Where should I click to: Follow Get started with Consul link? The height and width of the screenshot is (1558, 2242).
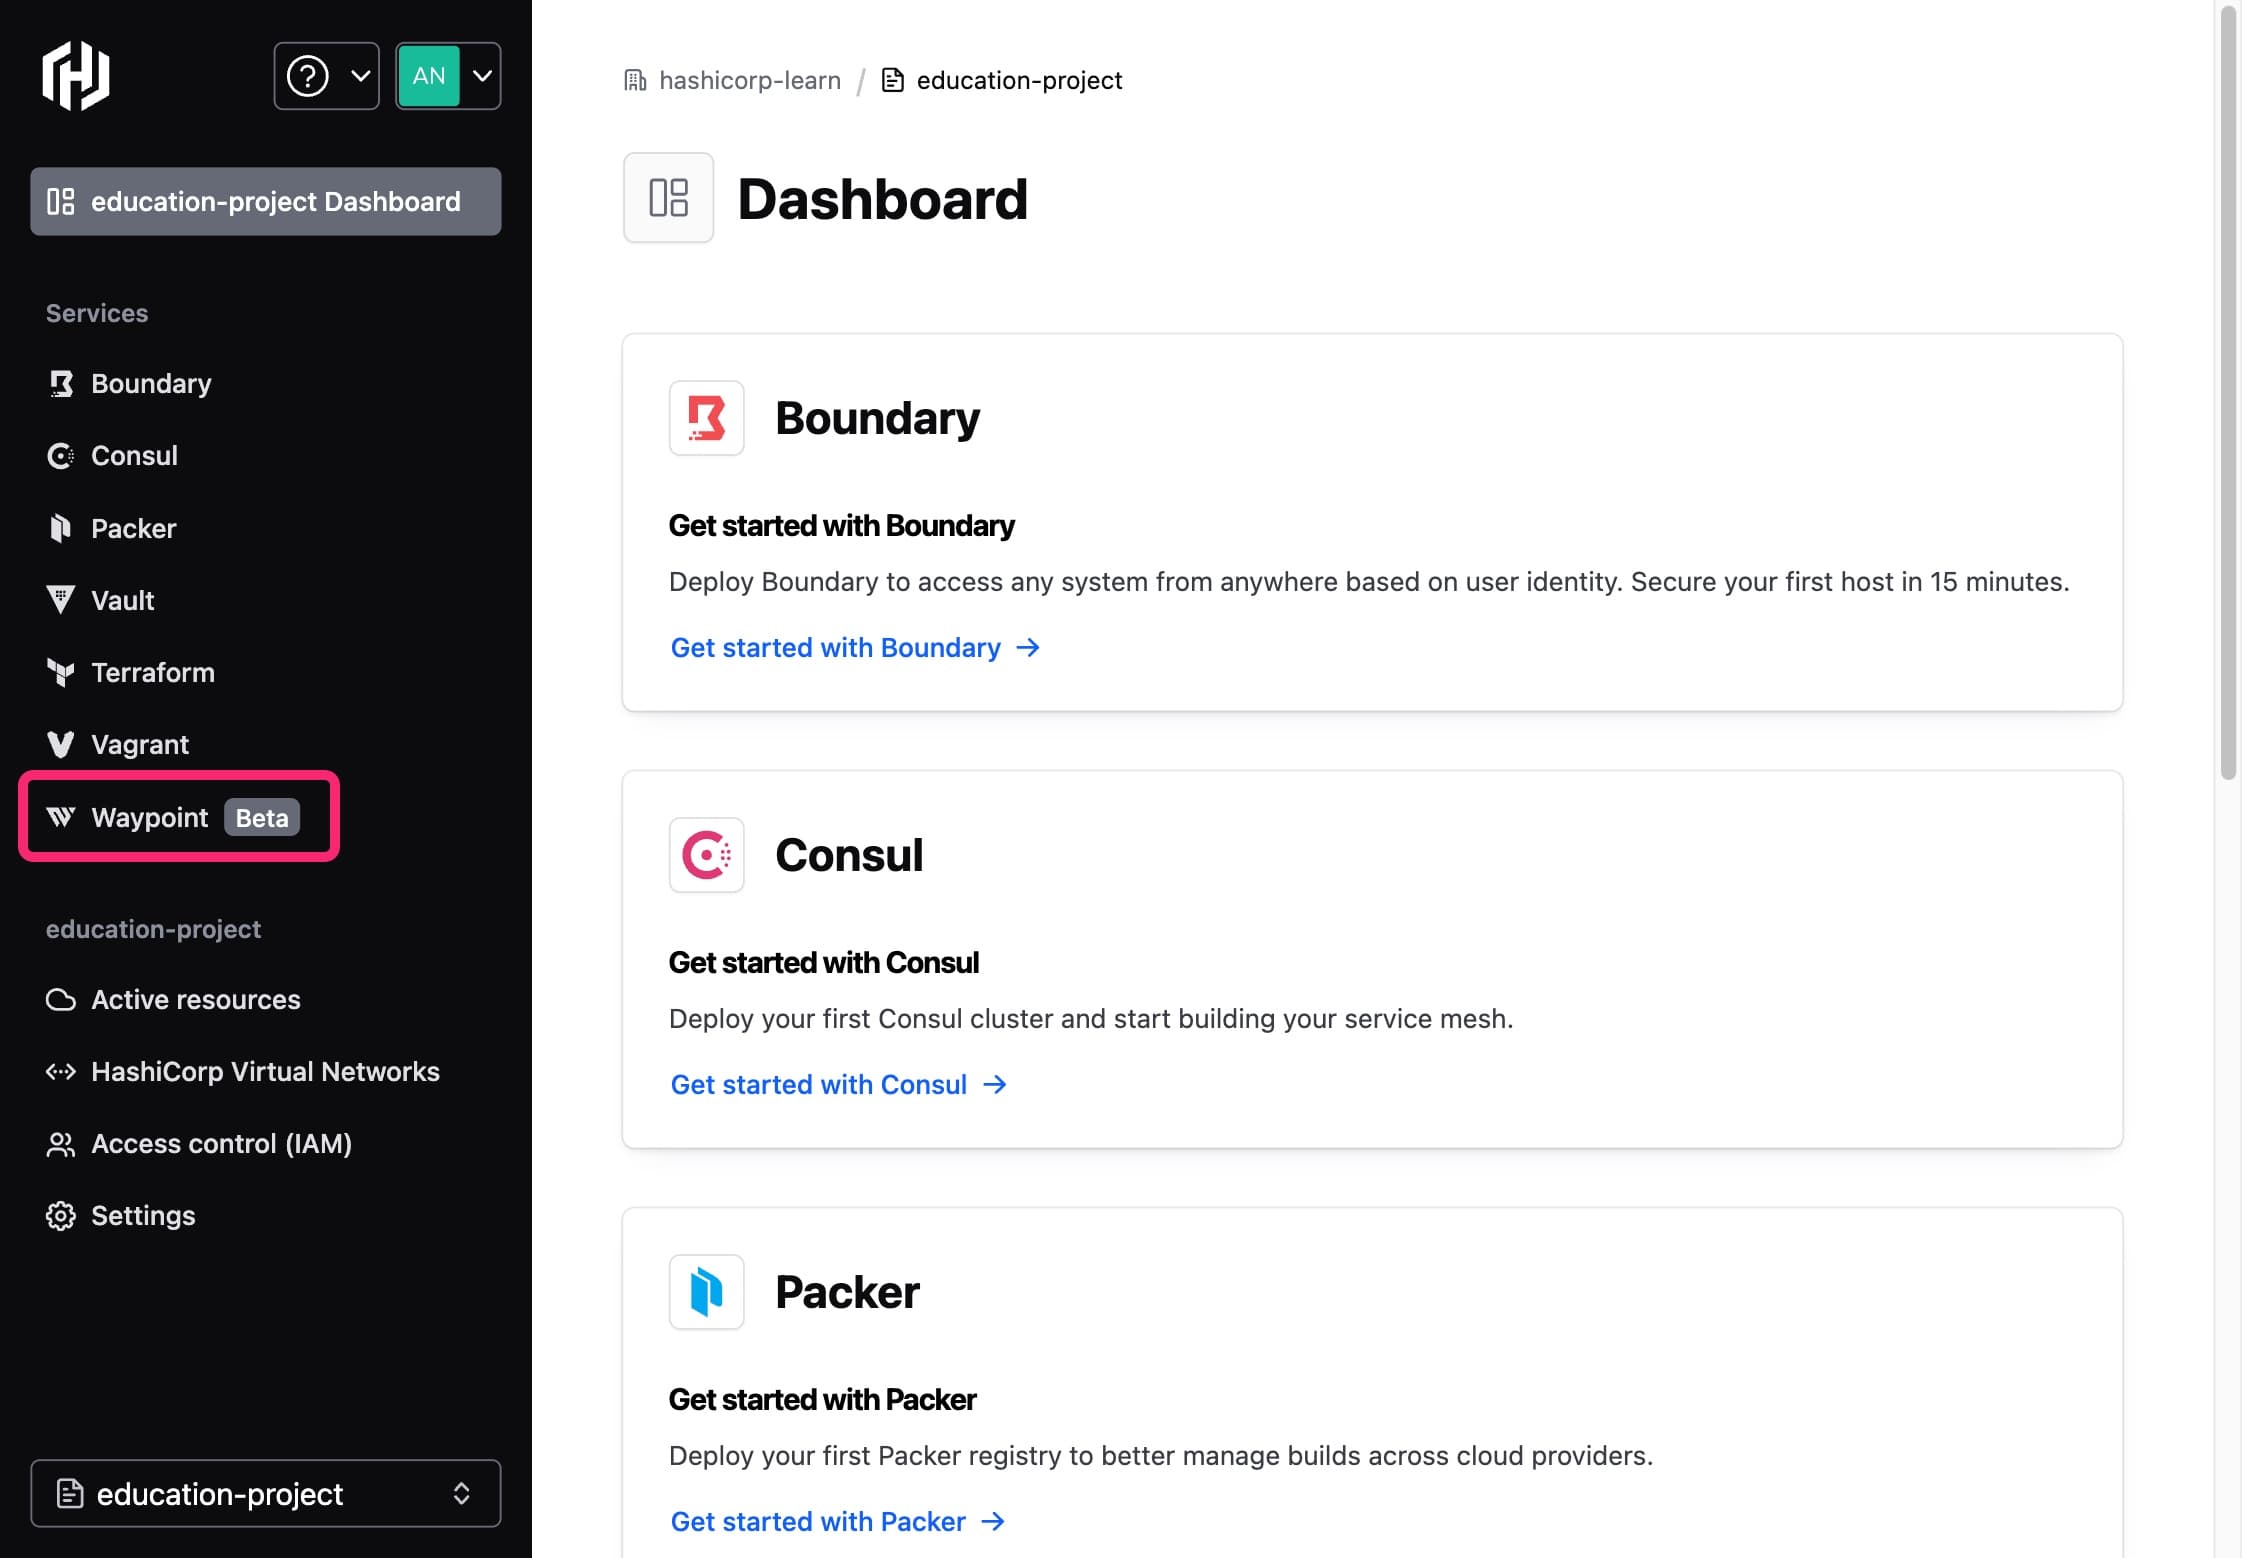tap(838, 1085)
